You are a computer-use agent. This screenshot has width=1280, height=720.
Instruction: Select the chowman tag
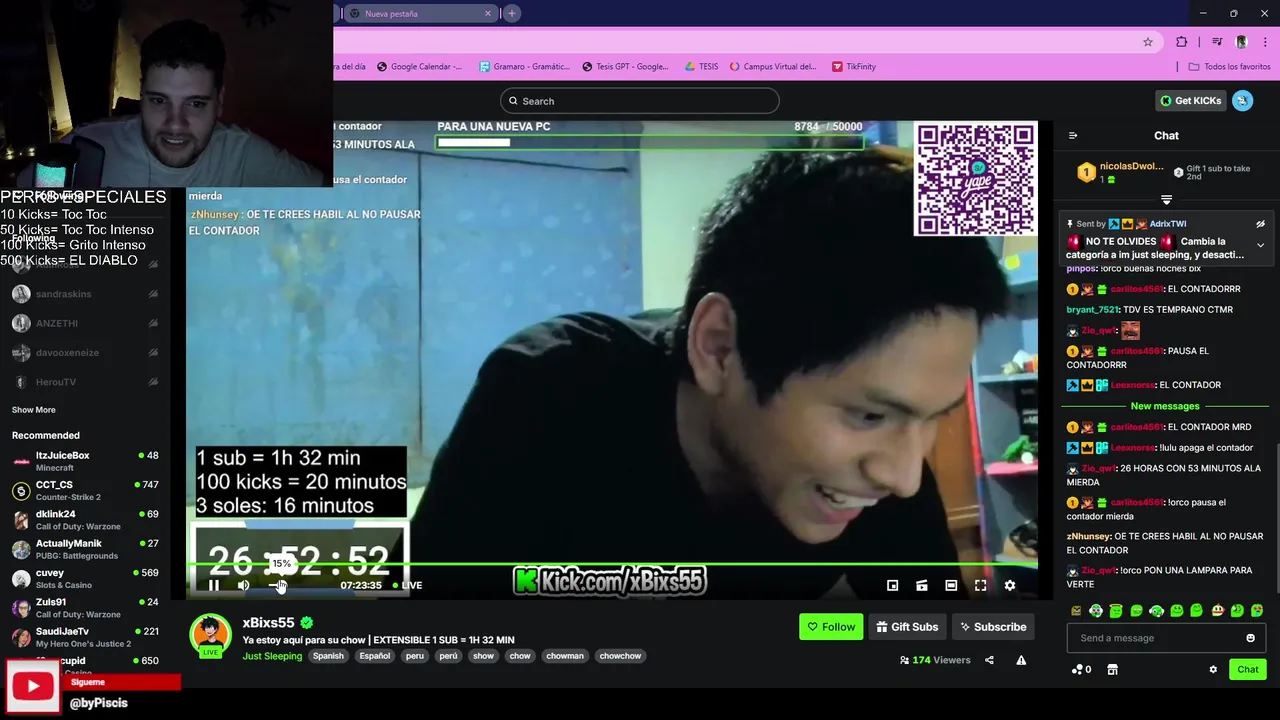(564, 656)
